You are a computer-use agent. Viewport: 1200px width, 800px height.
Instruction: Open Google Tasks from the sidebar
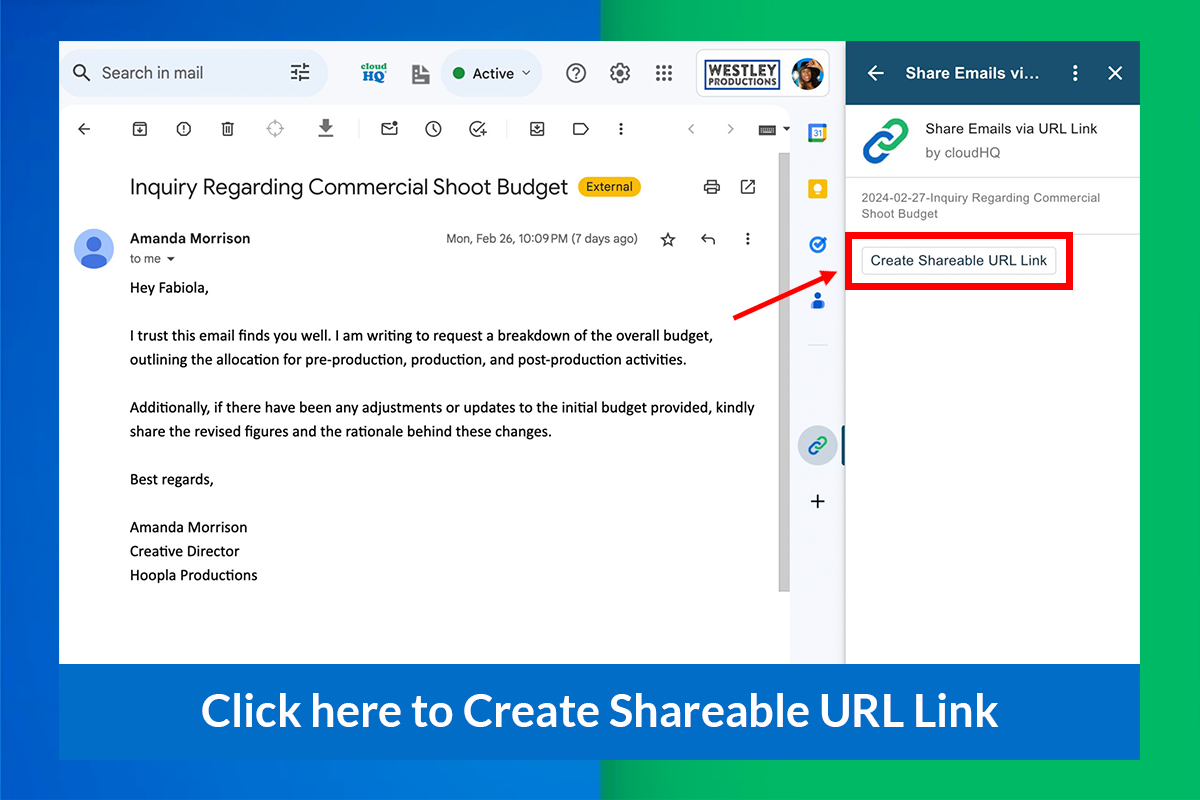pyautogui.click(x=817, y=243)
